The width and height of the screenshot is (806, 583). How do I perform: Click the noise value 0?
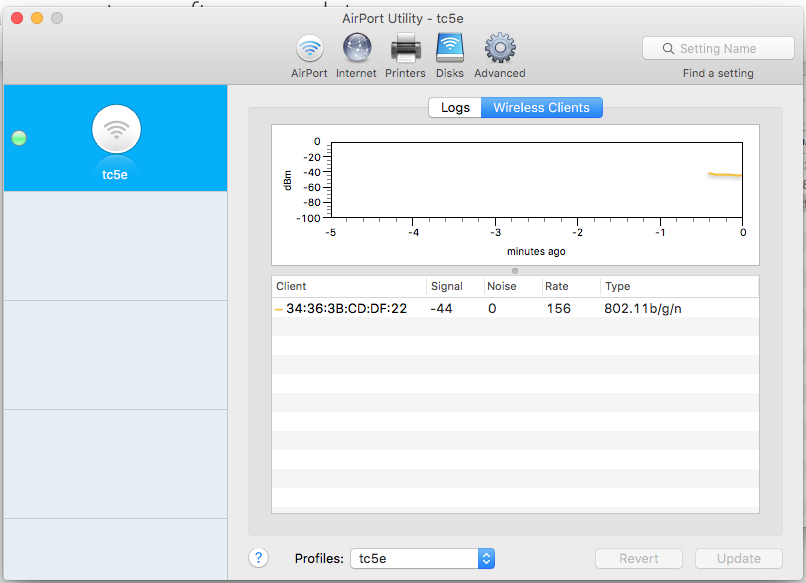point(492,308)
